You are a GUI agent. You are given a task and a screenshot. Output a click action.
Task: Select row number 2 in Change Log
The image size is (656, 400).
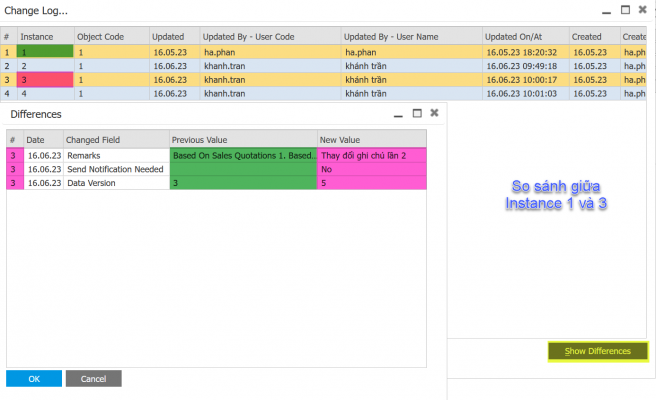[x=8, y=66]
